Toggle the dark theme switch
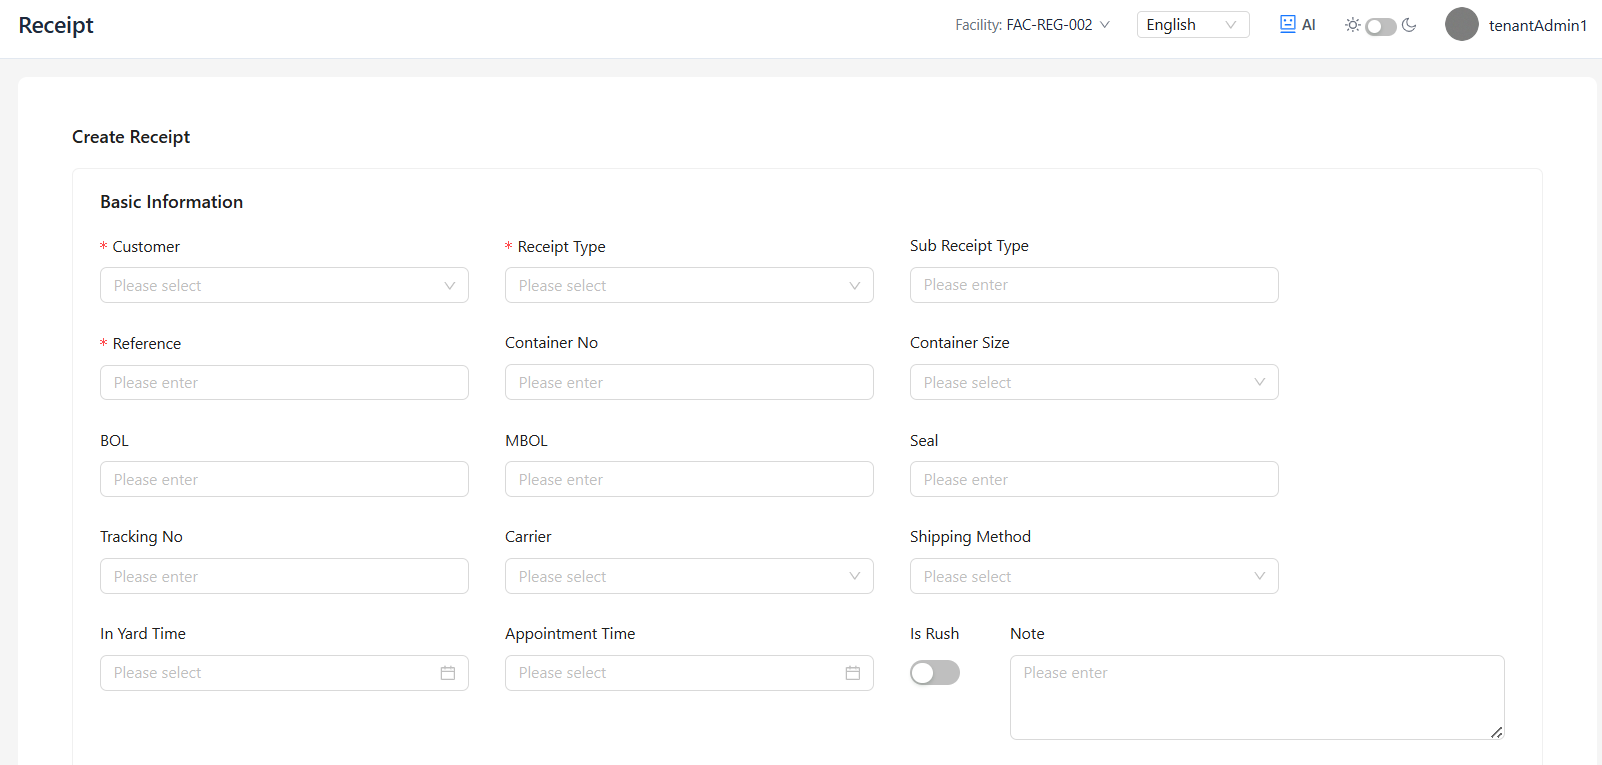This screenshot has height=765, width=1602. click(x=1381, y=26)
